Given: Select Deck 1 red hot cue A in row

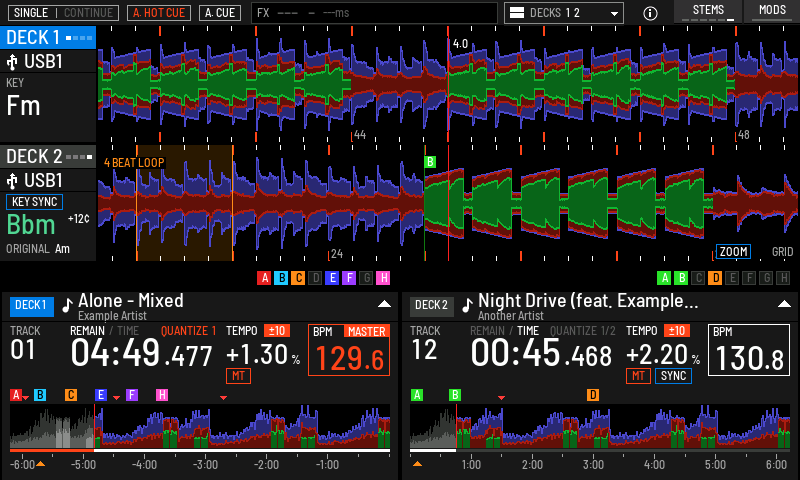Looking at the screenshot, I should [264, 278].
